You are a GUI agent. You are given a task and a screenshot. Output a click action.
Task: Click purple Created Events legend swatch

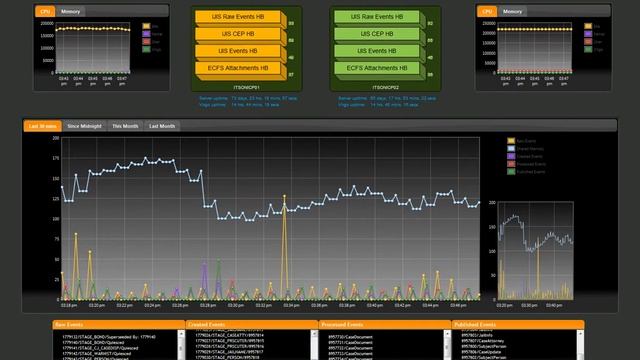pyautogui.click(x=511, y=156)
